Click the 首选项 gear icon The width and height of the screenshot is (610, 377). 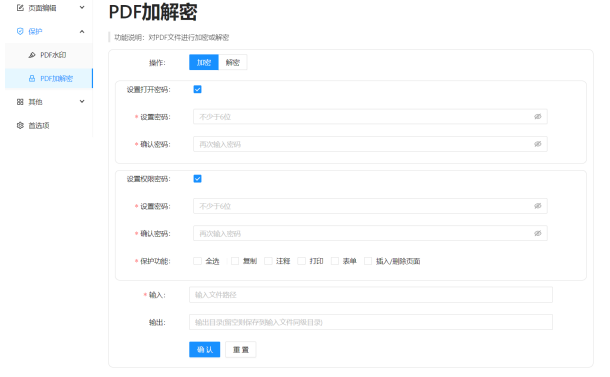pyautogui.click(x=20, y=125)
